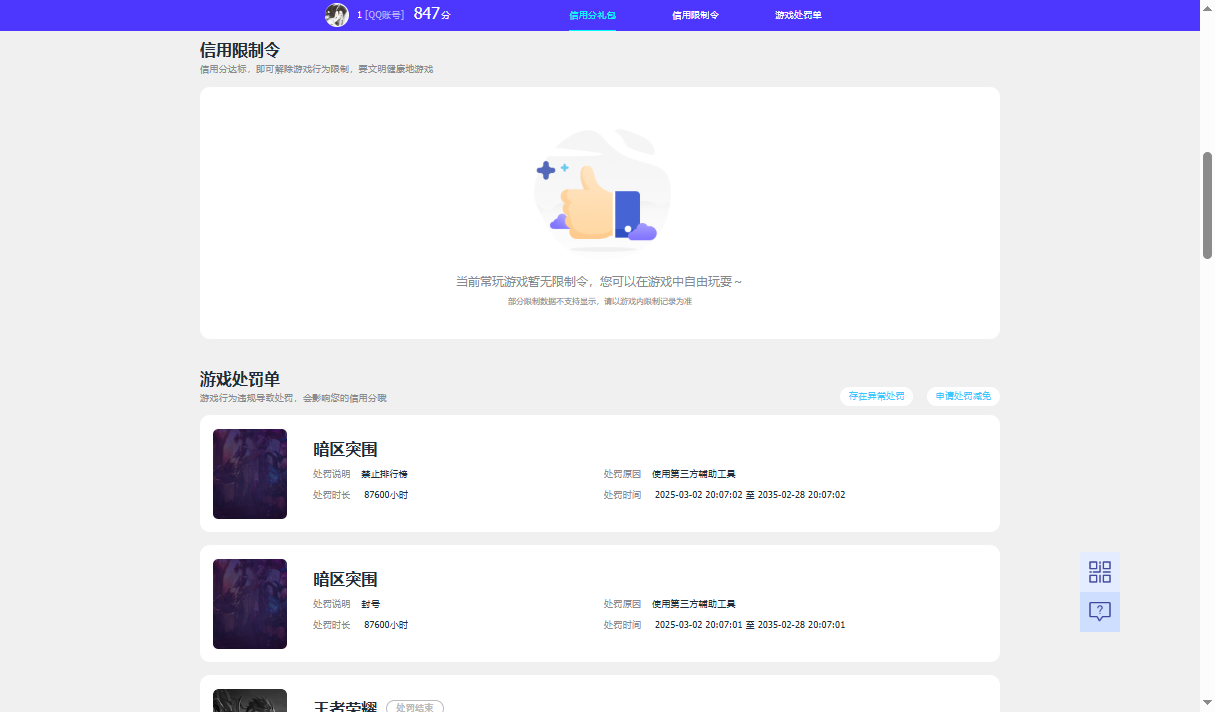This screenshot has height=712, width=1215.
Task: Switch to the 游戏处罚单 tab
Action: coord(798,15)
